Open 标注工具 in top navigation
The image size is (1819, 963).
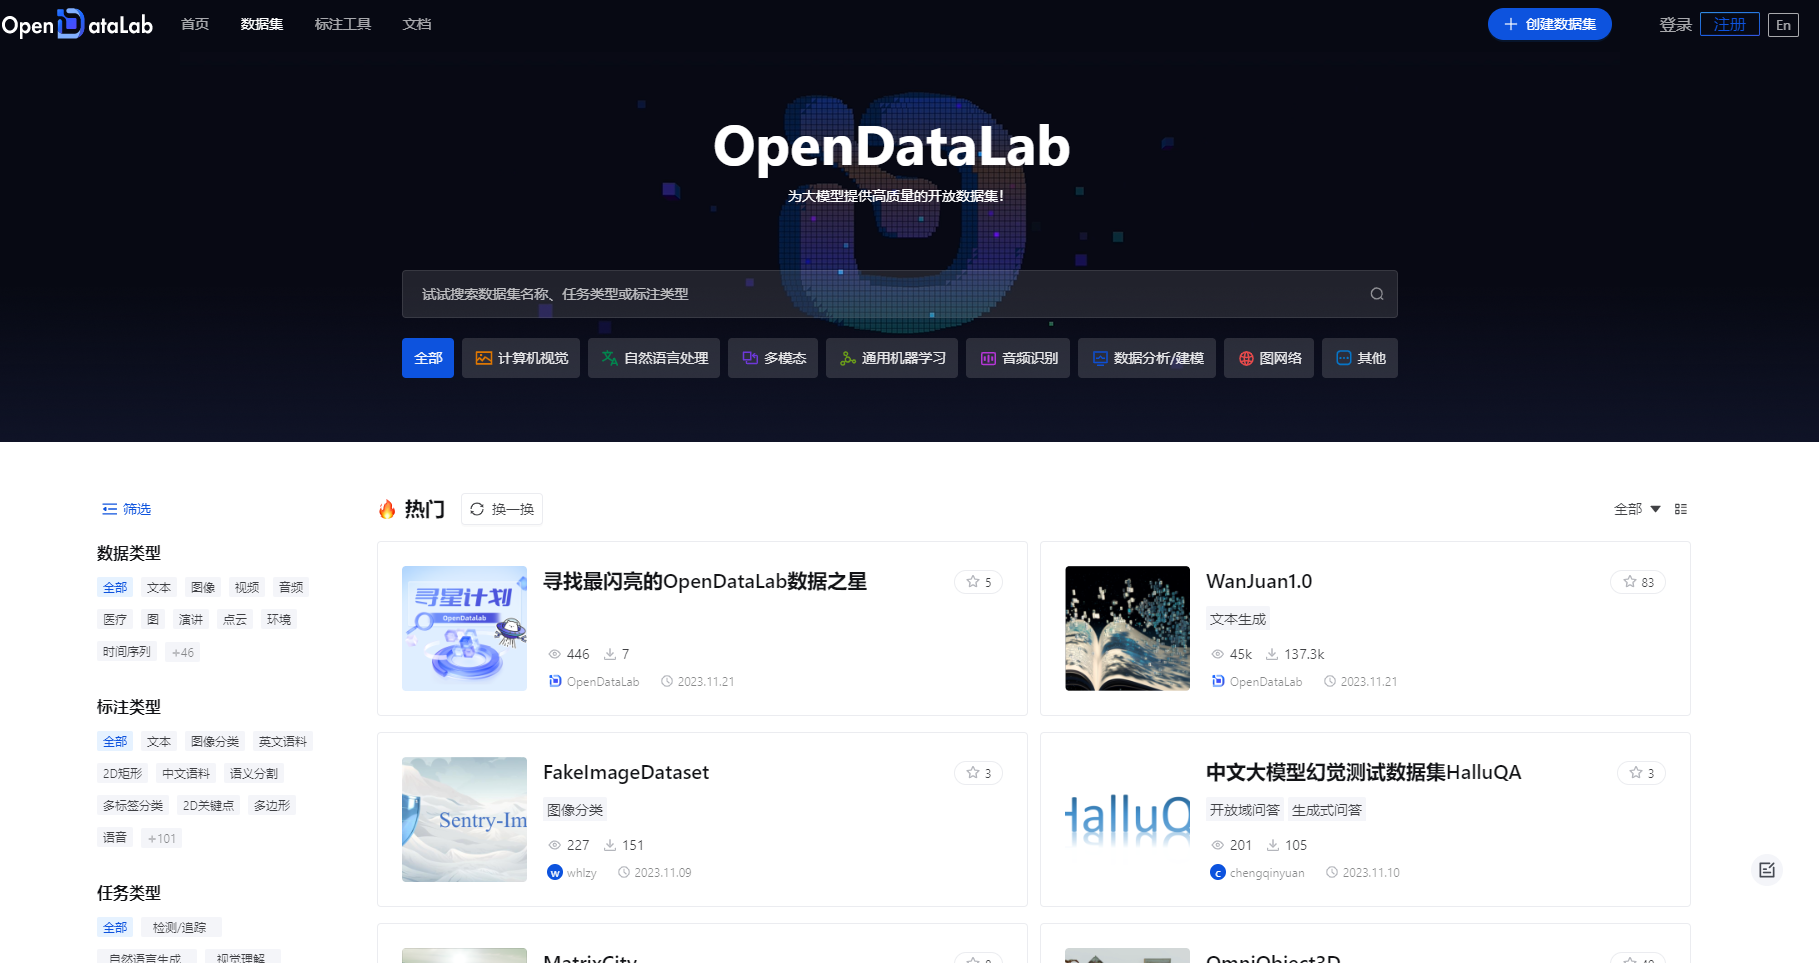coord(343,24)
